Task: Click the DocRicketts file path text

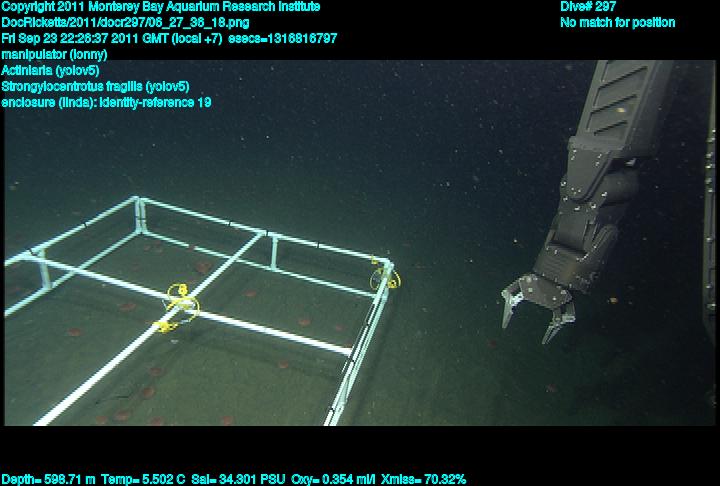Action: pyautogui.click(x=126, y=22)
